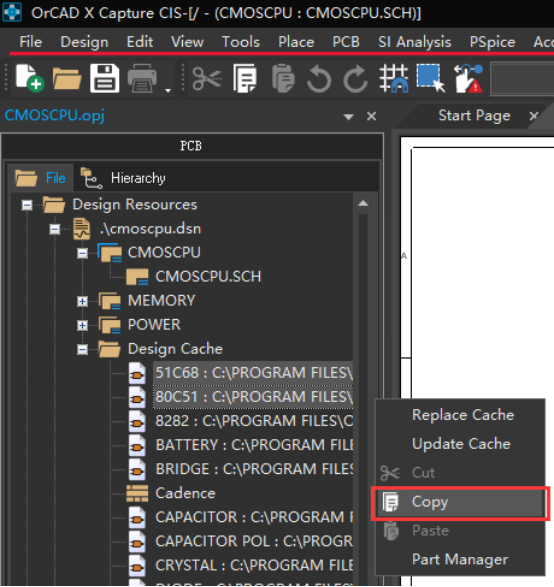Screen dimensions: 554x587
Task: Select the Design Cache label
Action: click(175, 349)
